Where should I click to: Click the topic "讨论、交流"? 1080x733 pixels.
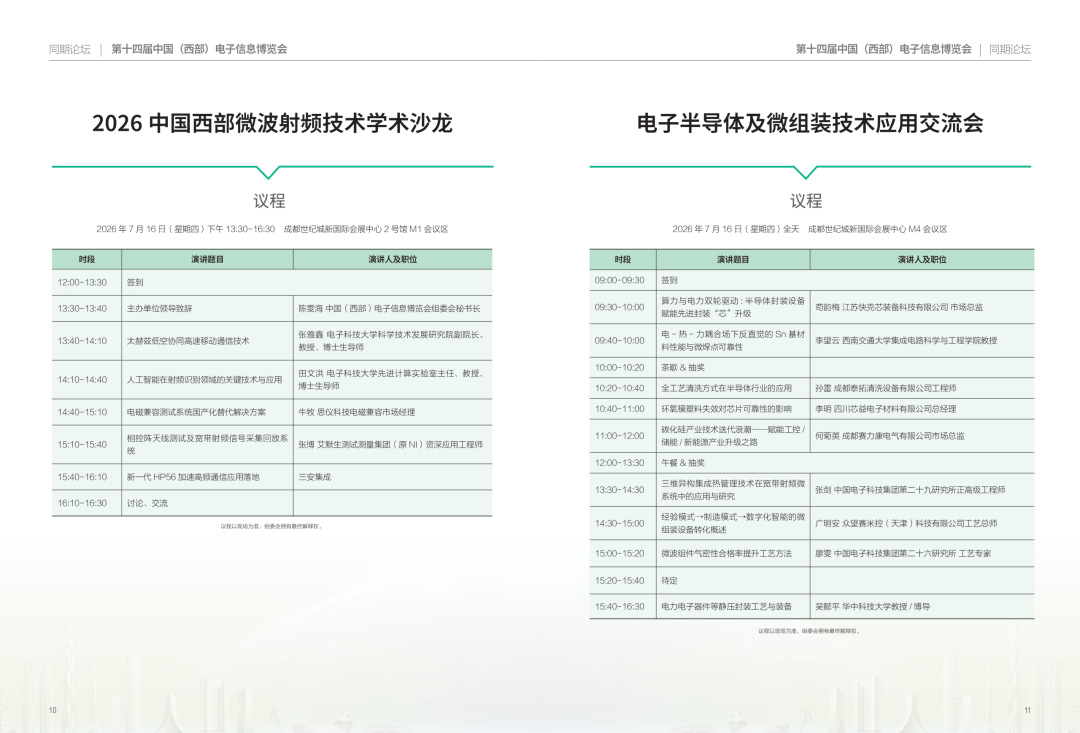point(147,503)
